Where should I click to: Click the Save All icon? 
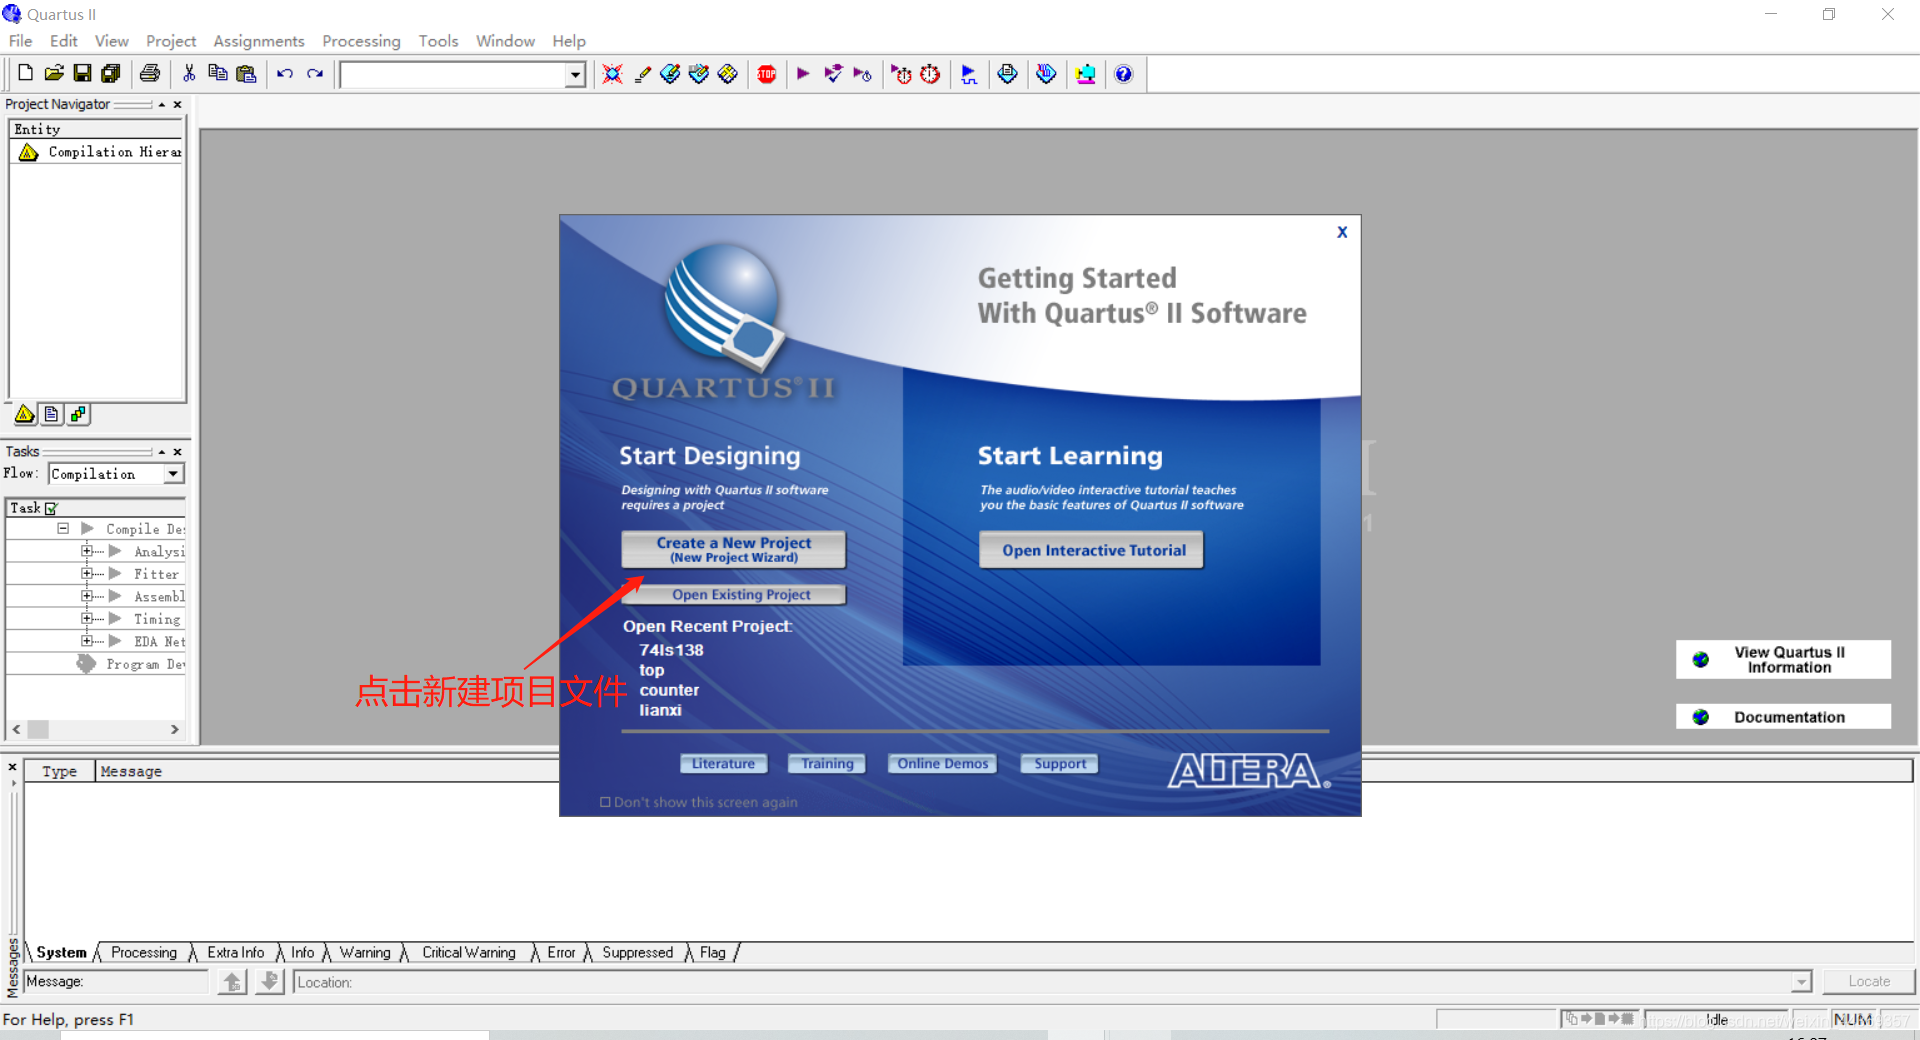111,73
